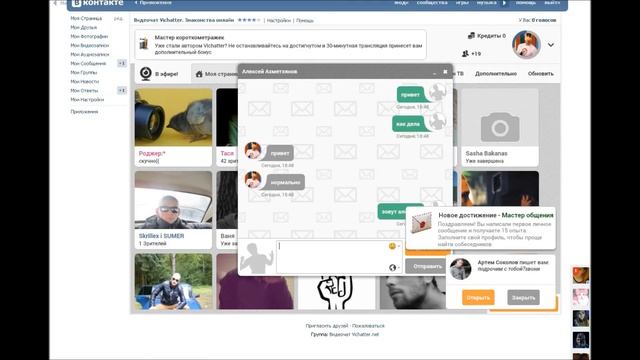The width and height of the screenshot is (640, 360).
Task: Click the "Обновить" tab
Action: (540, 73)
